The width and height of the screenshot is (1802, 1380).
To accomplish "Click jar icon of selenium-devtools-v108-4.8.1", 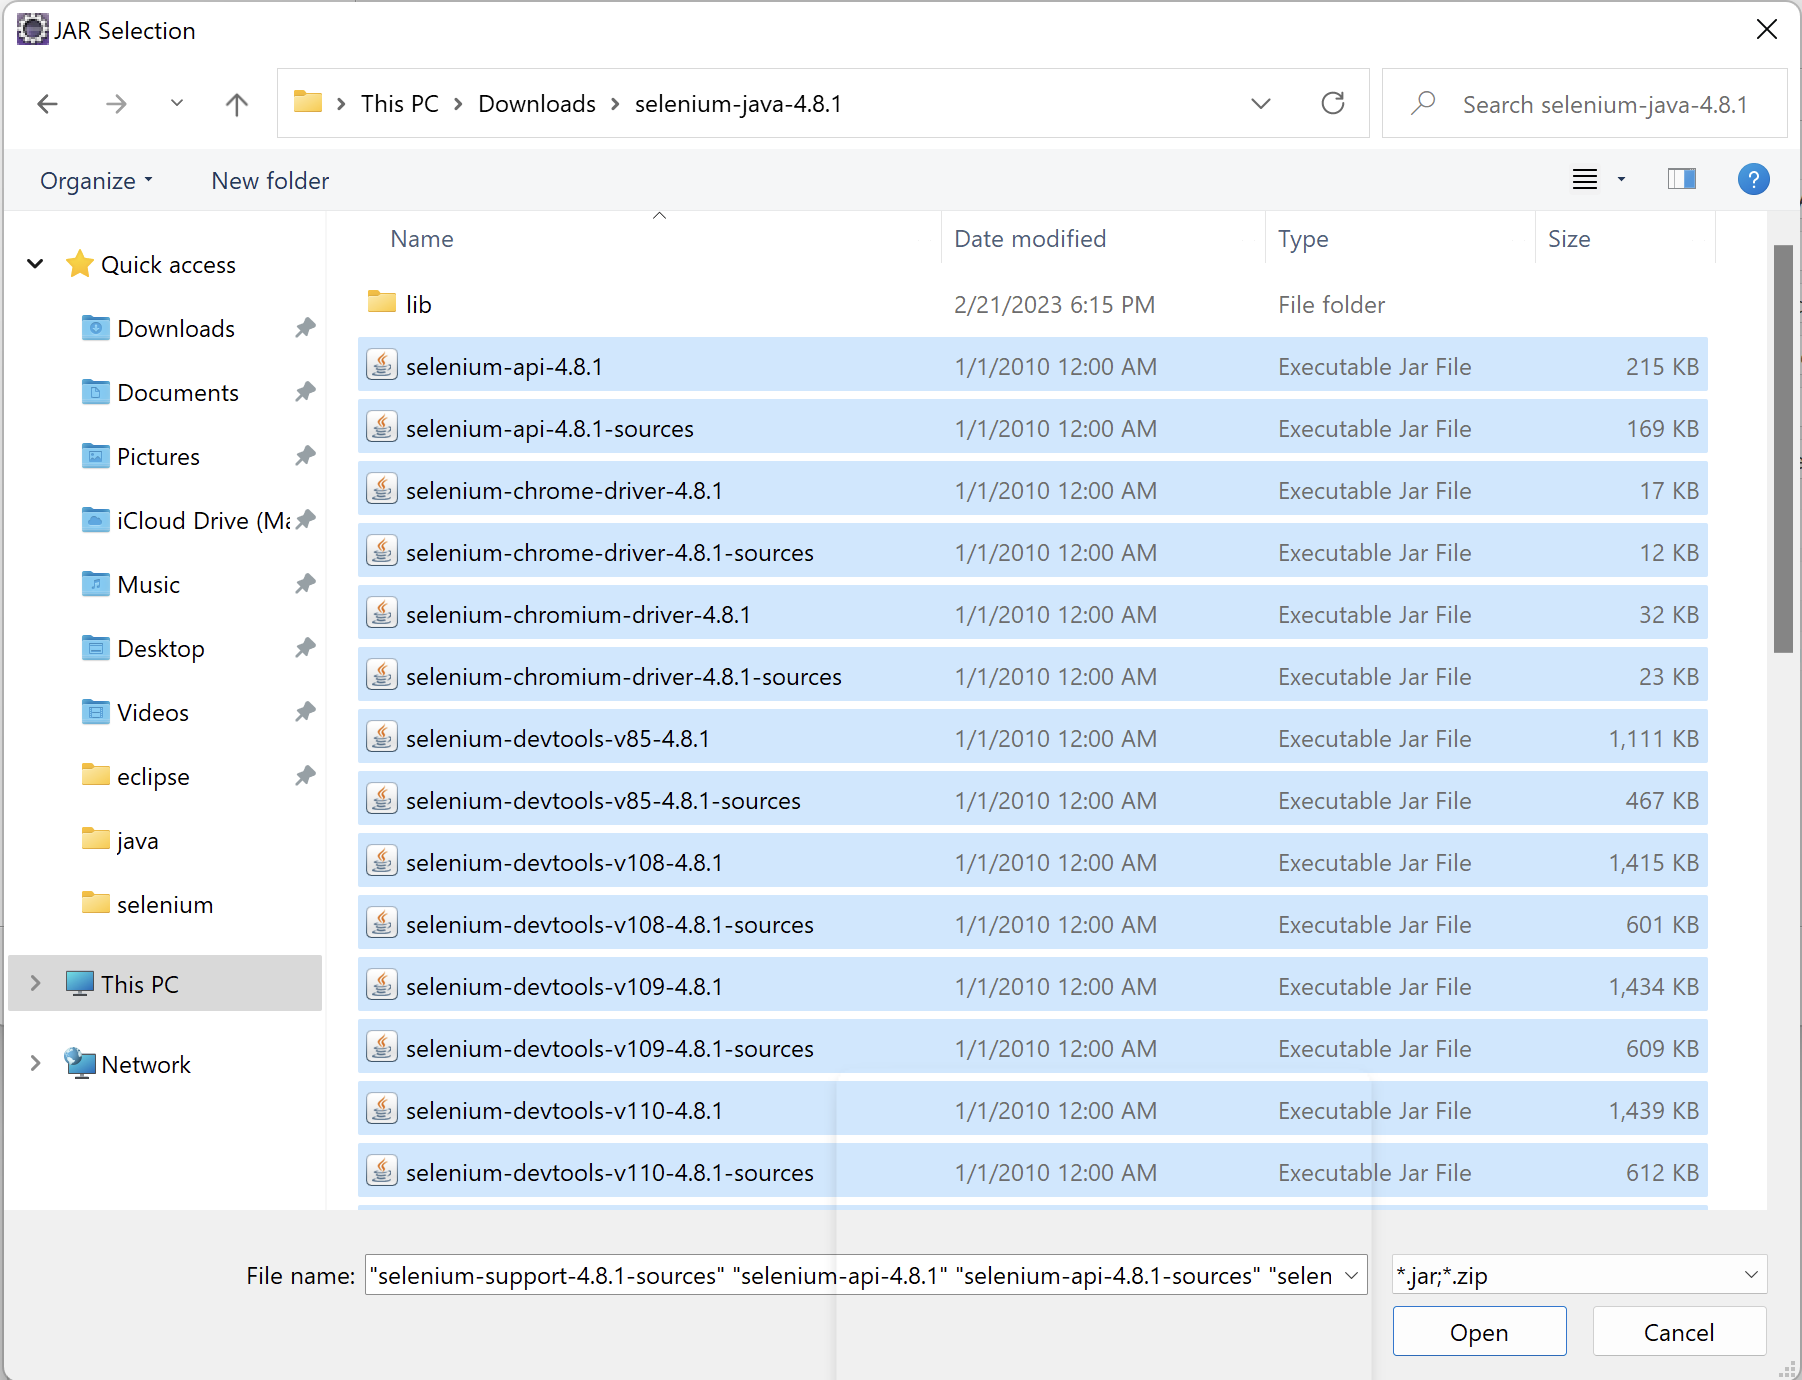I will (x=382, y=861).
